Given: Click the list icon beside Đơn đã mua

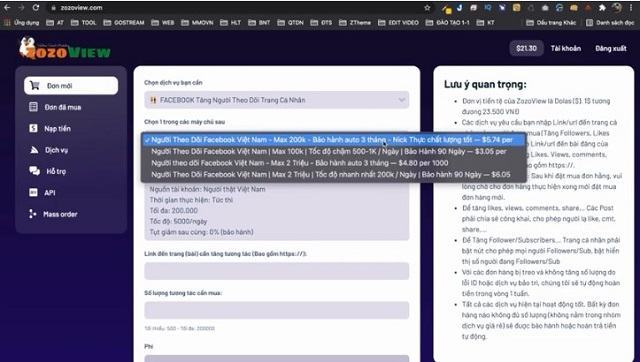Looking at the screenshot, I should point(33,107).
